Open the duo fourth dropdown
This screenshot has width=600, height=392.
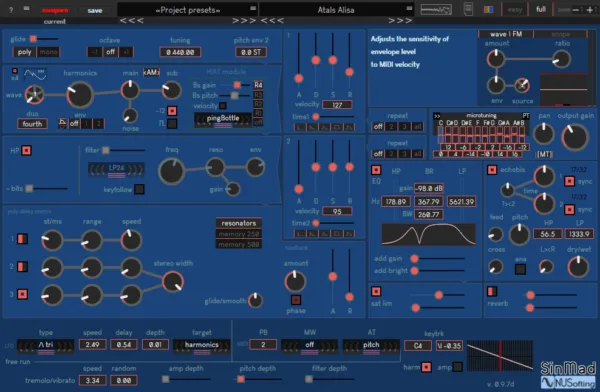pyautogui.click(x=32, y=124)
